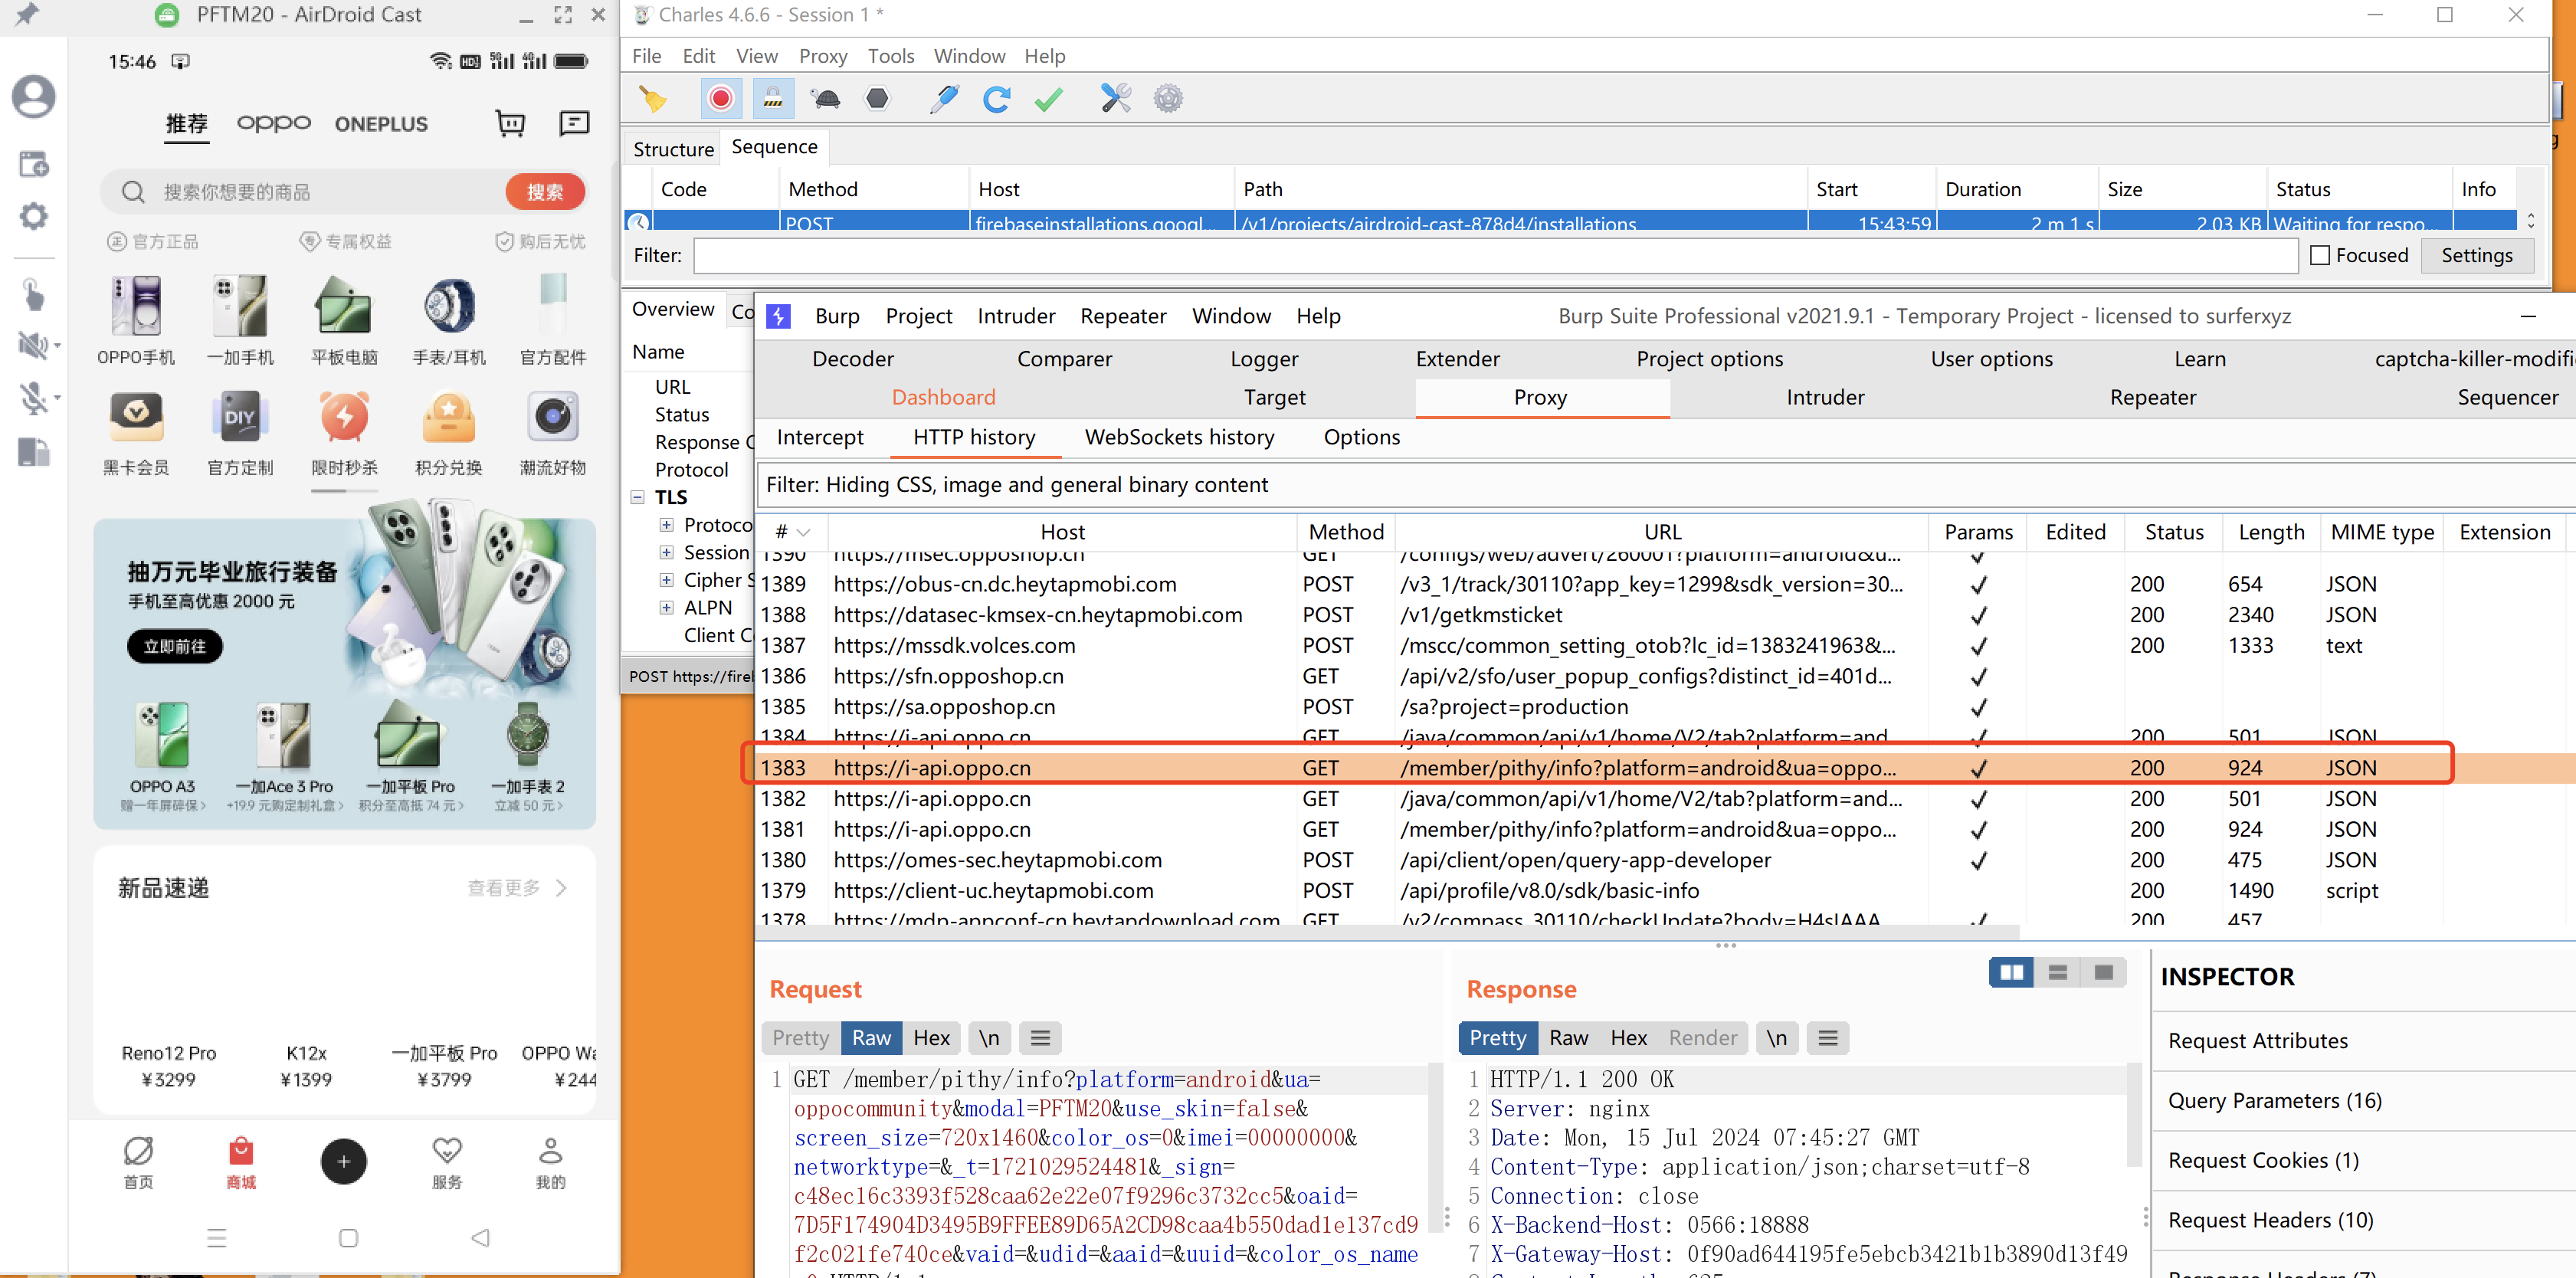
Task: Collapse the TLS tree node in Charles overview
Action: [638, 497]
